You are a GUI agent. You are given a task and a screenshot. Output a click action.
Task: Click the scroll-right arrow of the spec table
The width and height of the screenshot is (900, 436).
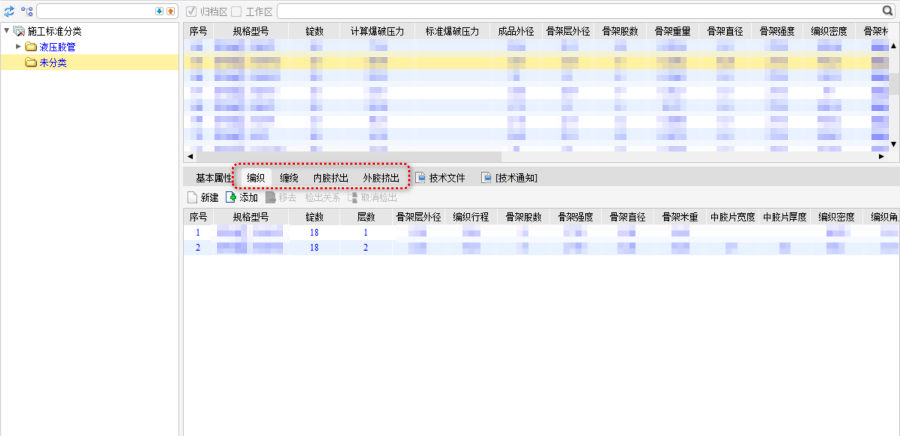(882, 156)
